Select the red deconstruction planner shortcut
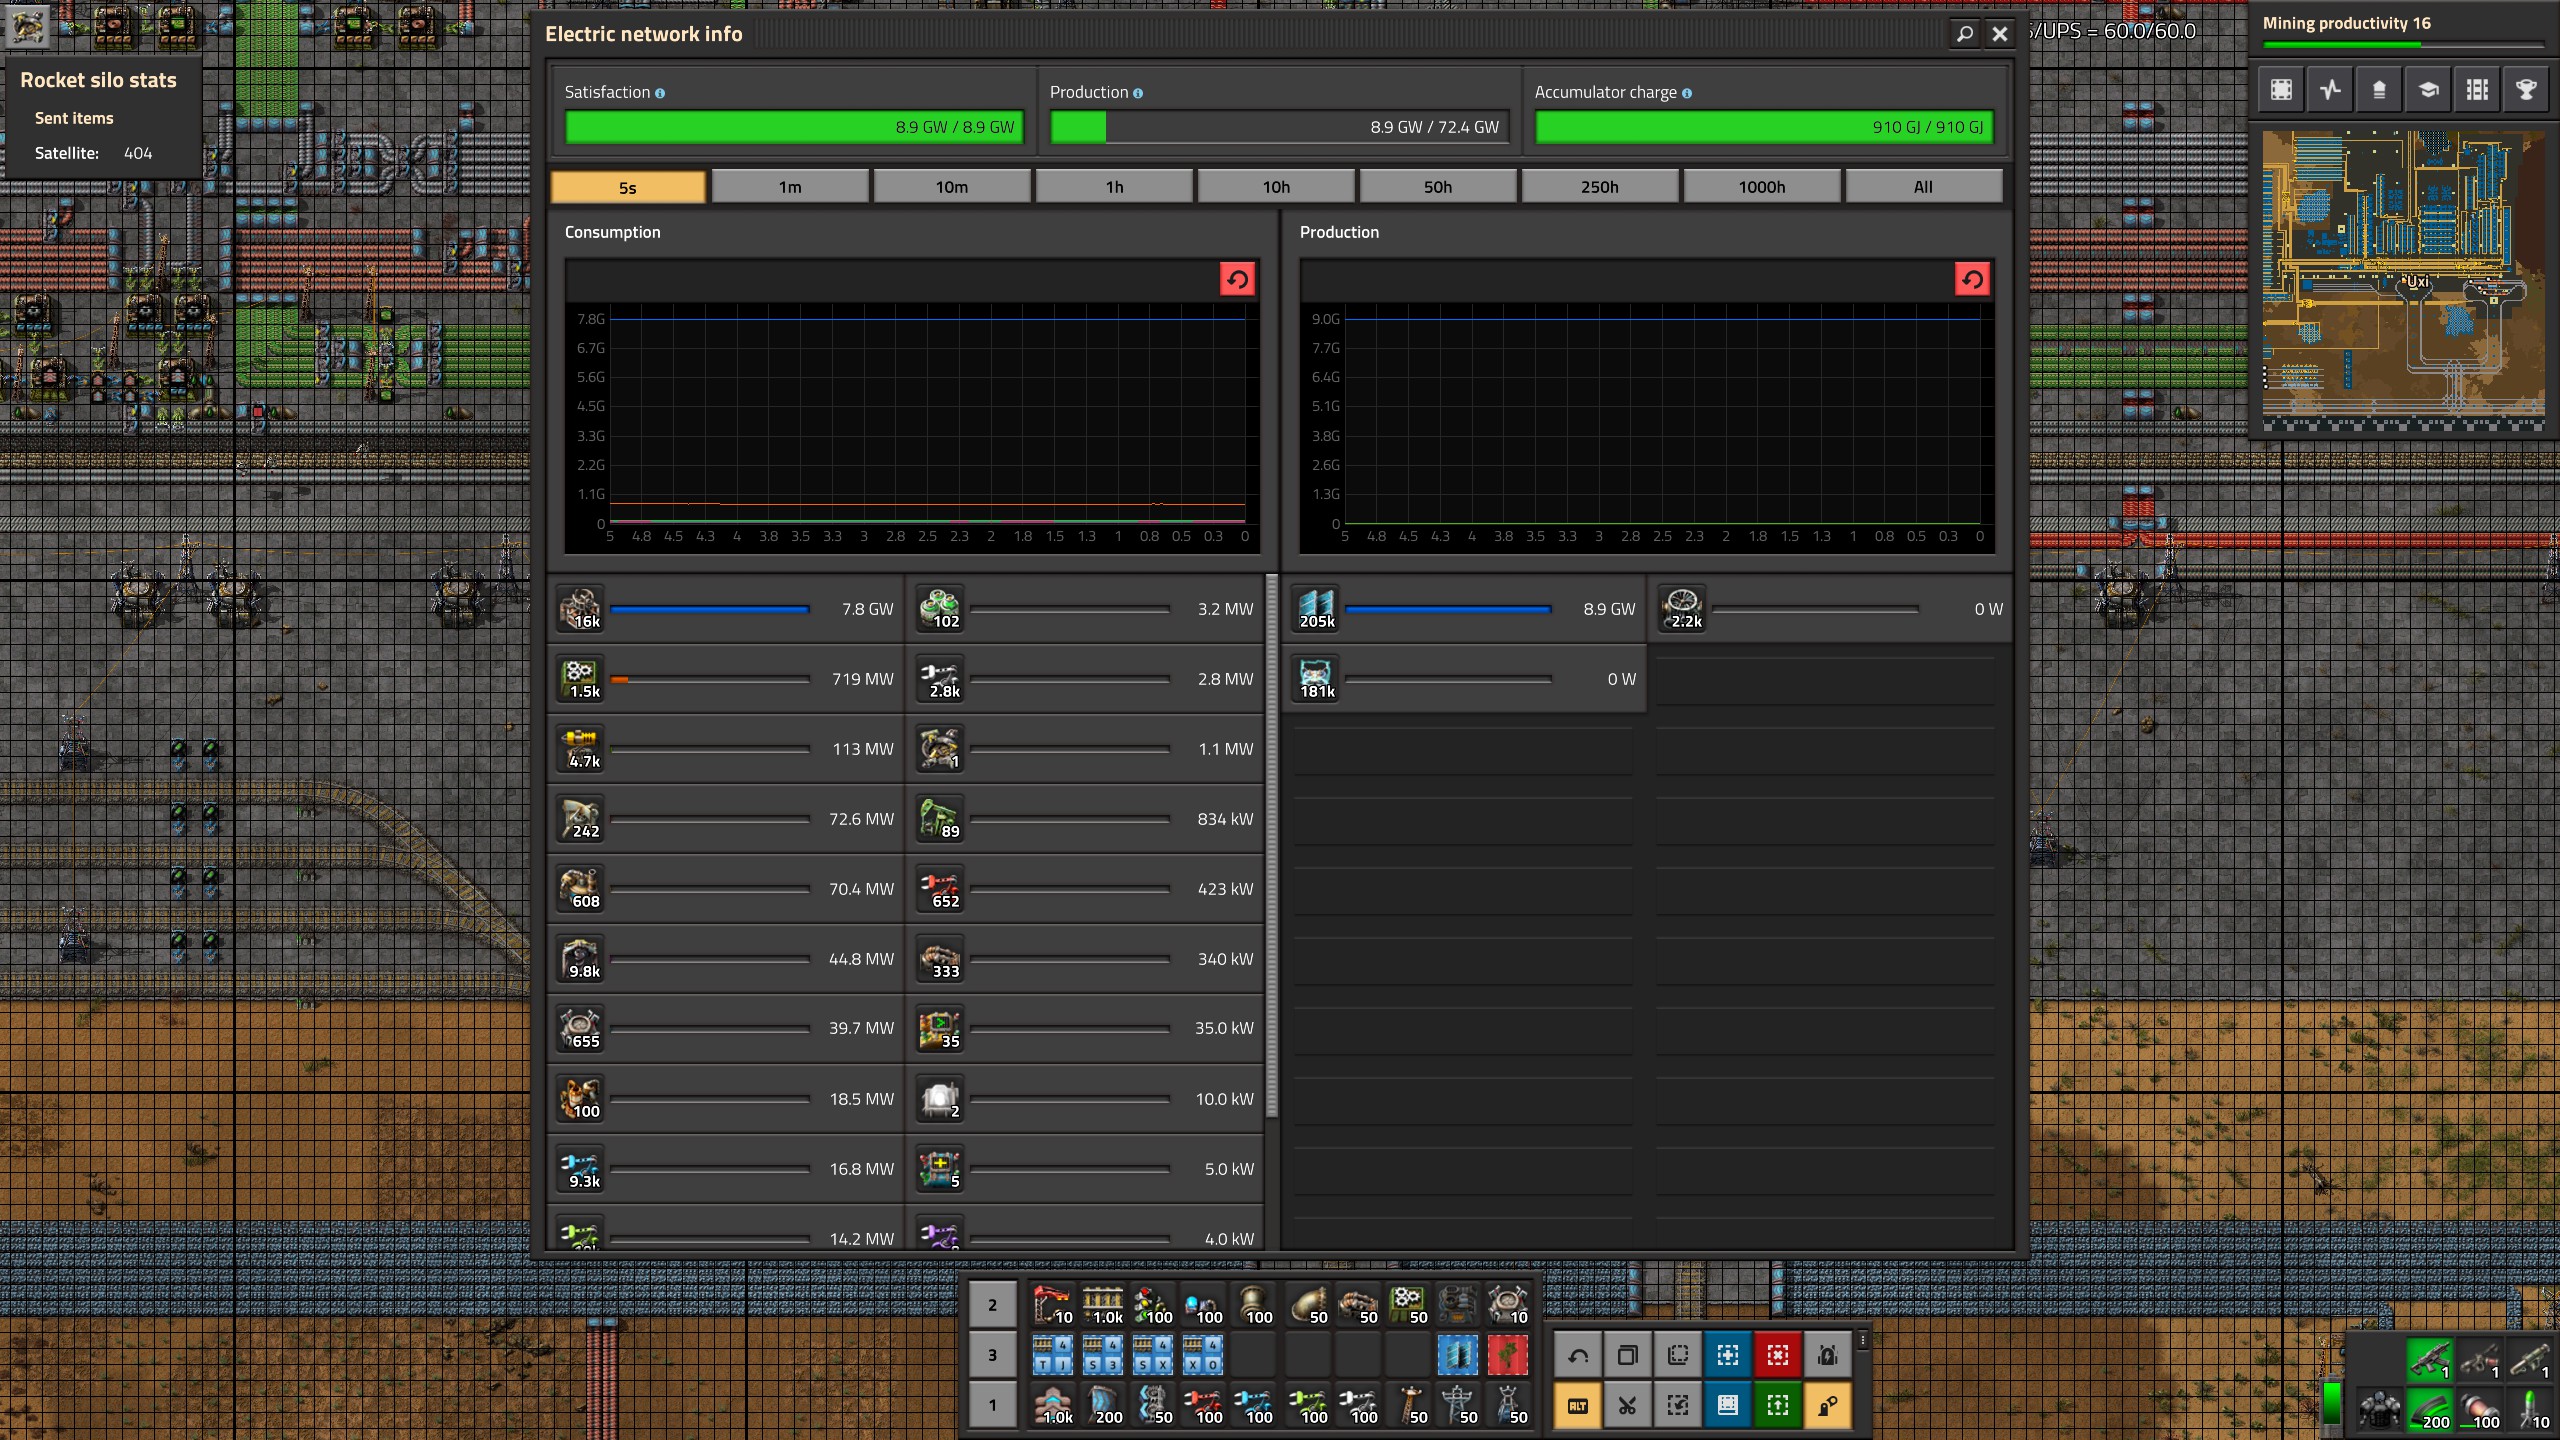This screenshot has height=1440, width=2560. point(1777,1356)
